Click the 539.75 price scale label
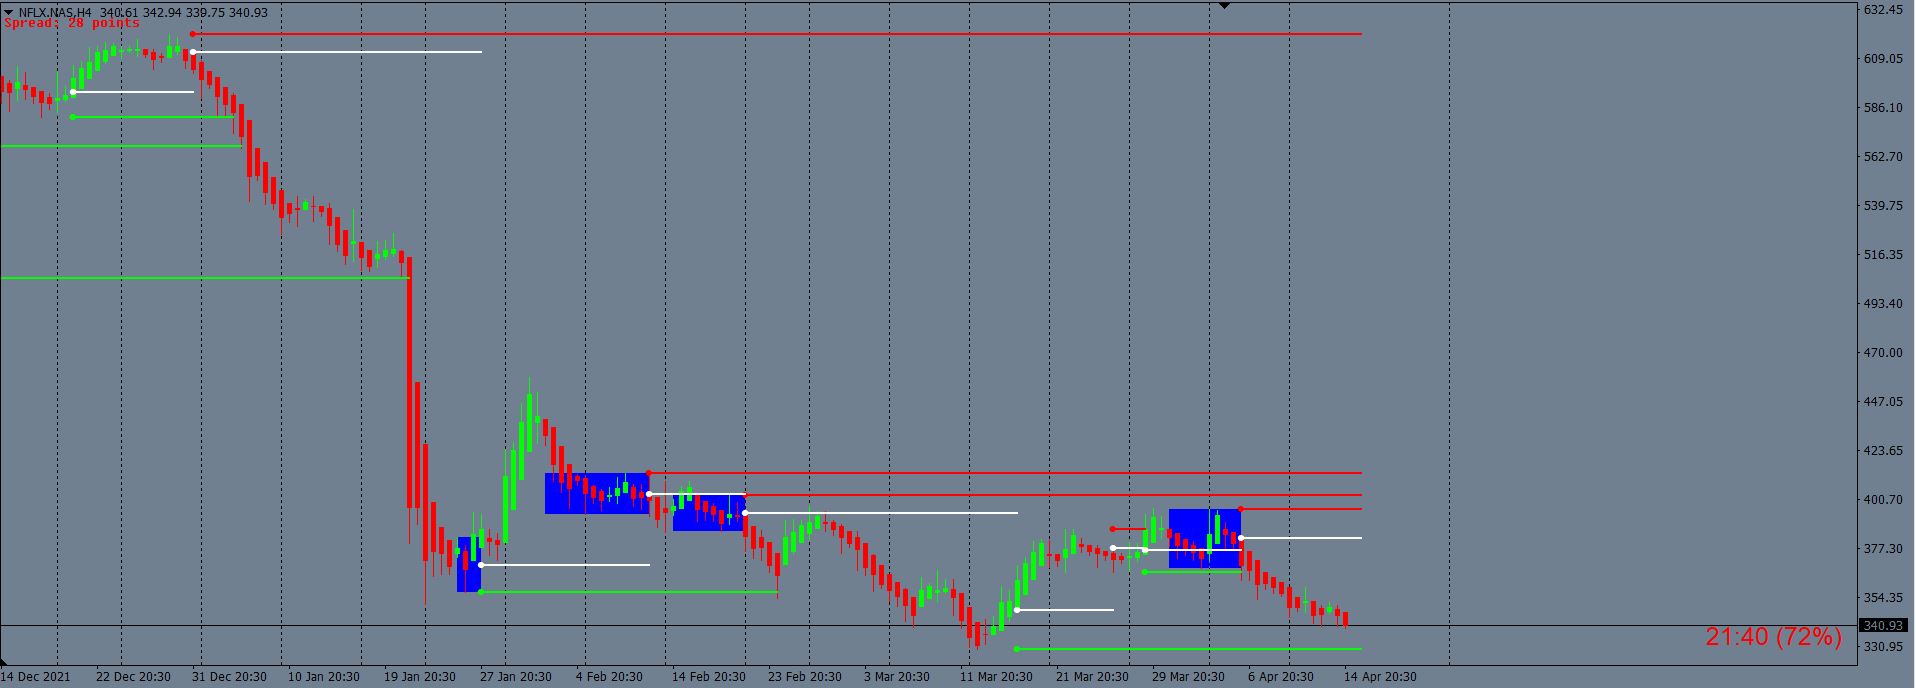This screenshot has width=1916, height=688. pos(1883,206)
